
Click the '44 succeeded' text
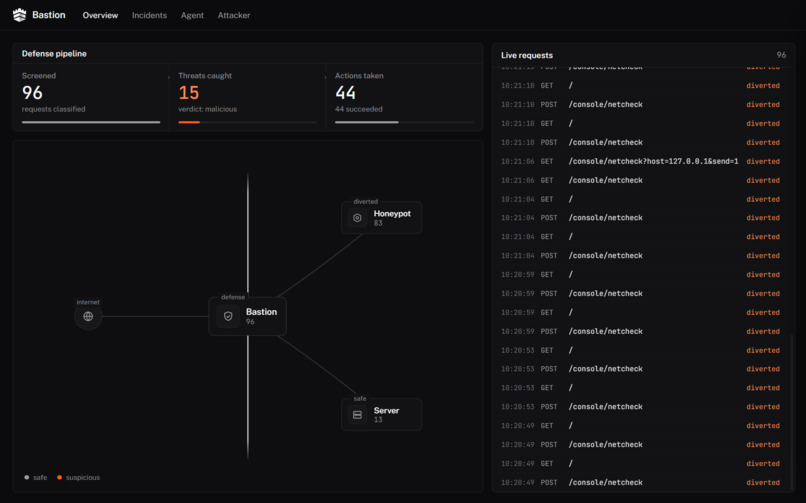coord(359,109)
